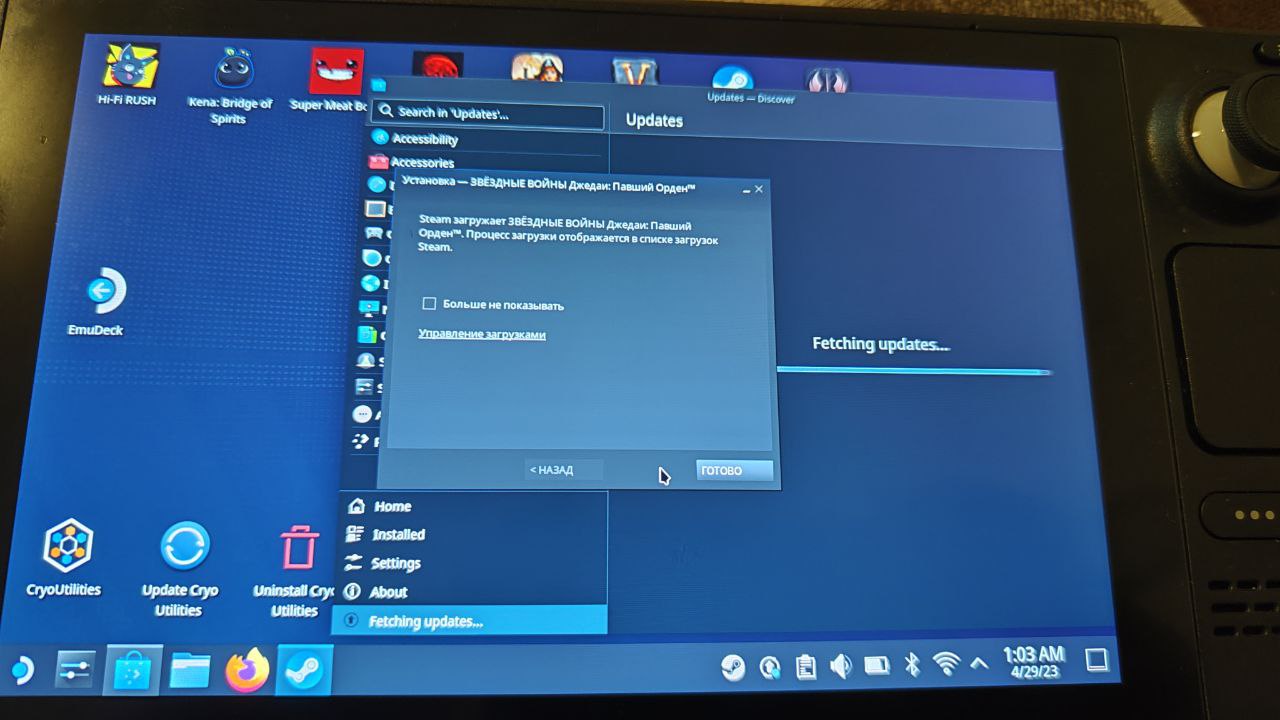Image resolution: width=1280 pixels, height=720 pixels.
Task: Close the Steam install dialog
Action: (x=759, y=188)
